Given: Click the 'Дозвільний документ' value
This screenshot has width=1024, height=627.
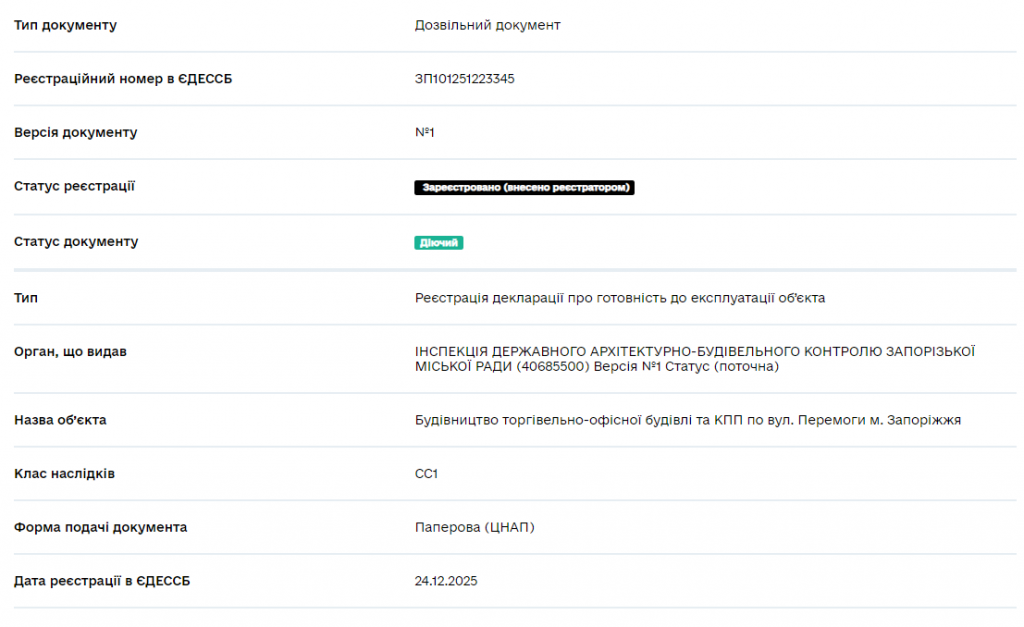Looking at the screenshot, I should click(487, 25).
